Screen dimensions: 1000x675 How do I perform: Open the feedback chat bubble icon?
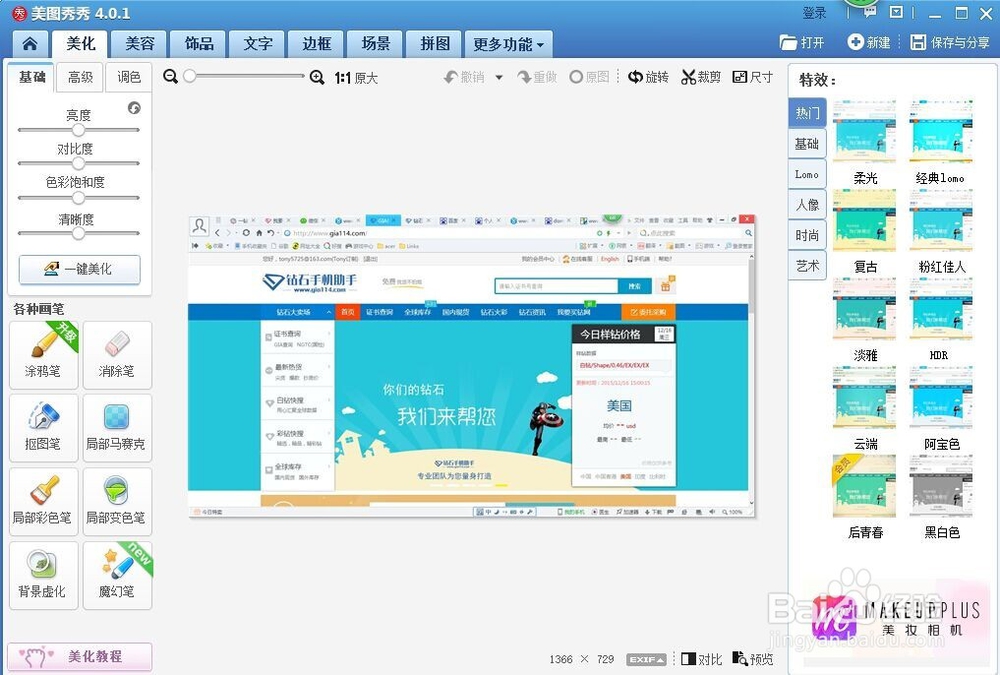pyautogui.click(x=870, y=13)
